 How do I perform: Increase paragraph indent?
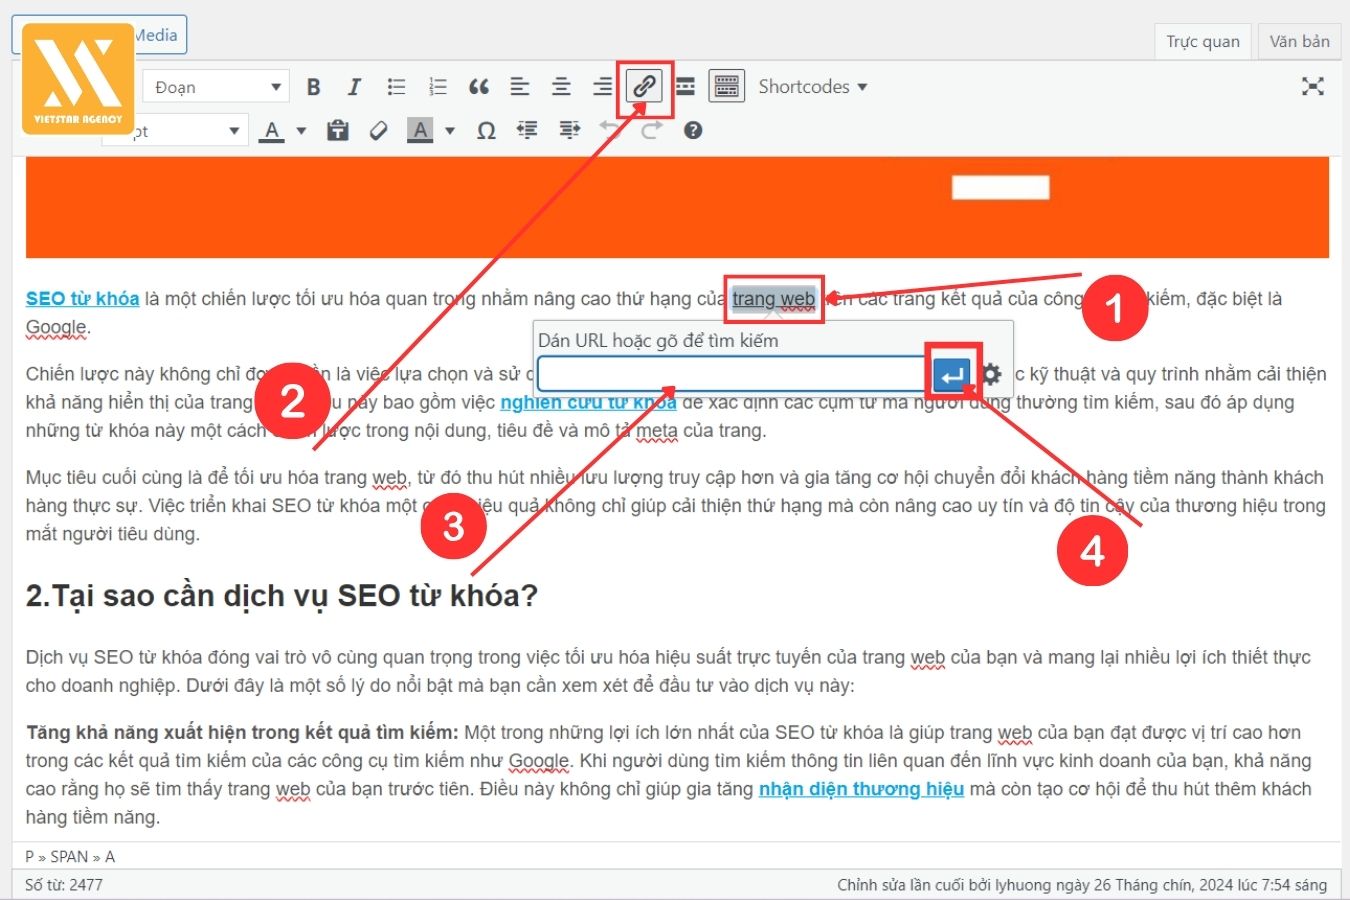click(x=569, y=131)
